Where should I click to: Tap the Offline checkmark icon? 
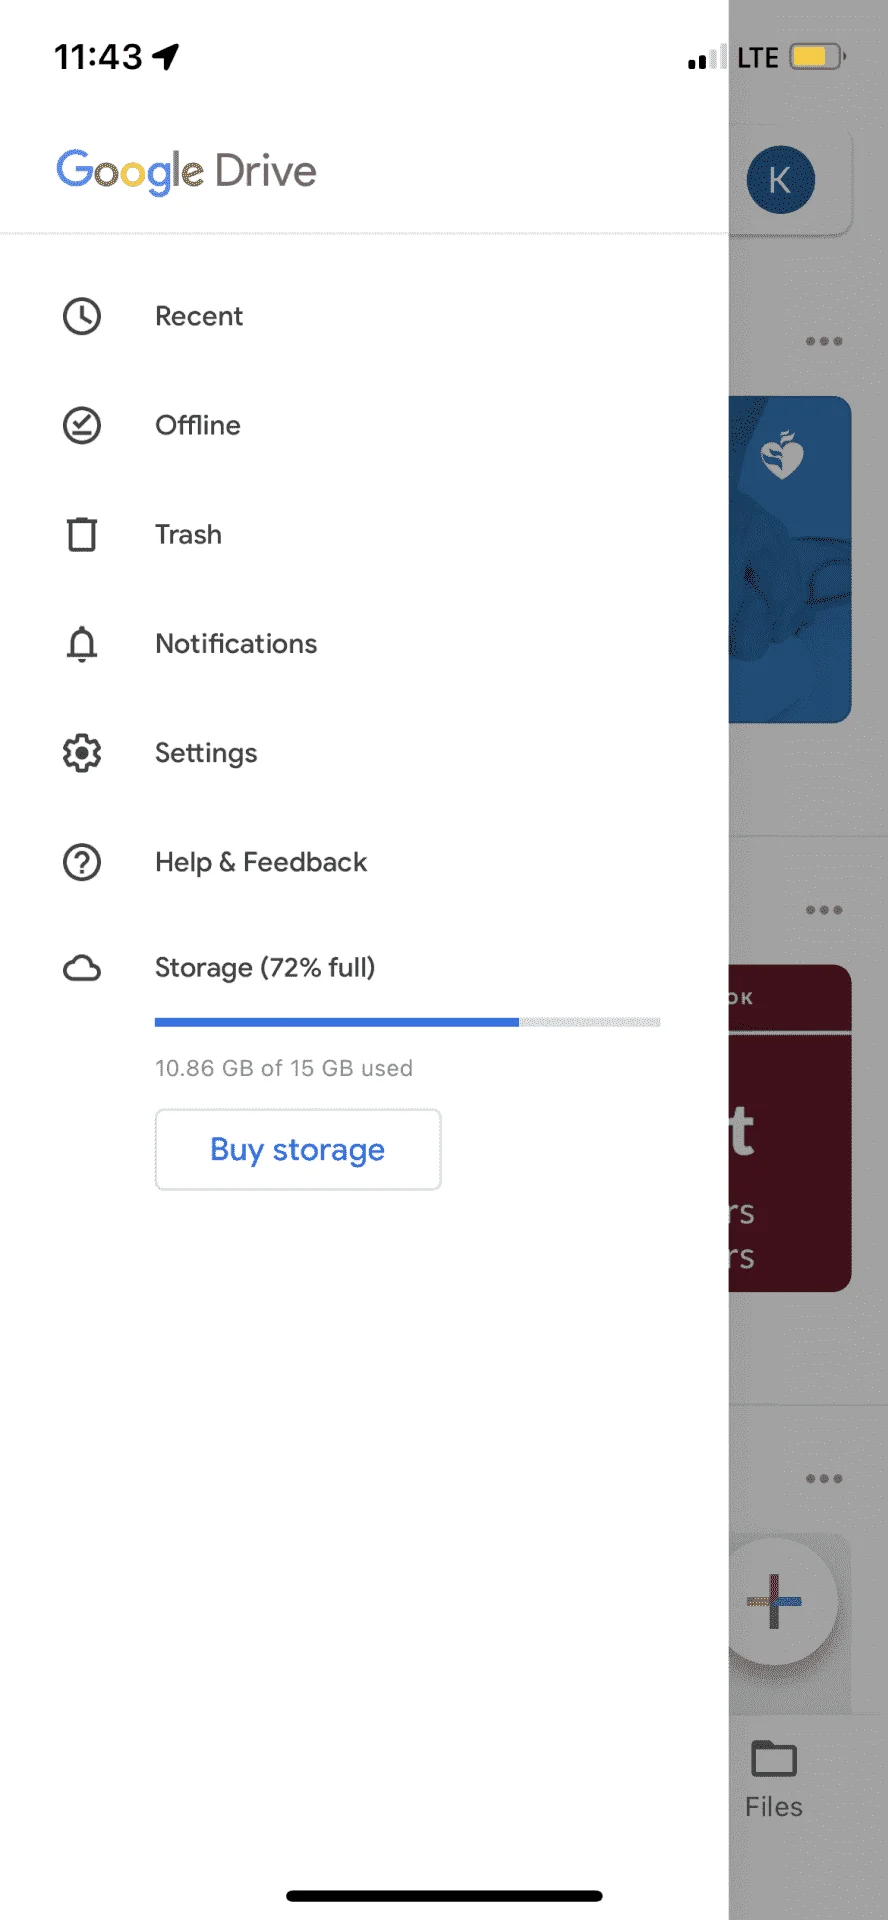click(x=82, y=425)
